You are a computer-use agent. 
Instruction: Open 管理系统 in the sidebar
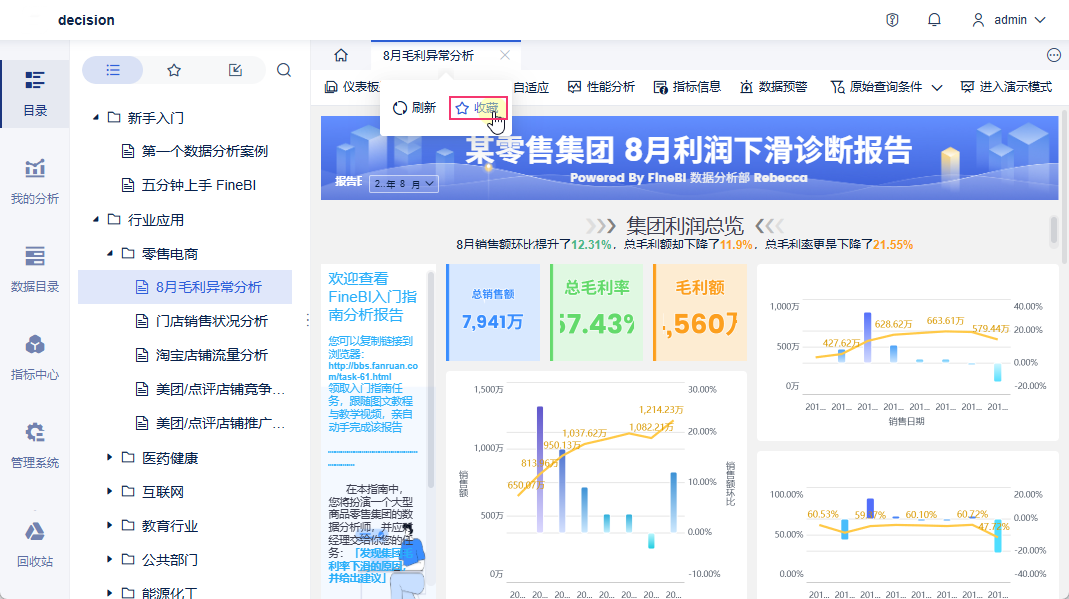pyautogui.click(x=35, y=445)
